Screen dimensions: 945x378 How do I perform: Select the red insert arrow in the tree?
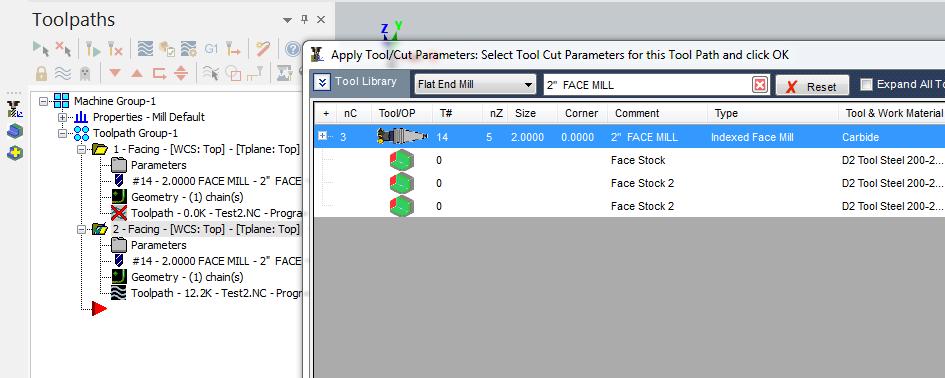point(99,309)
